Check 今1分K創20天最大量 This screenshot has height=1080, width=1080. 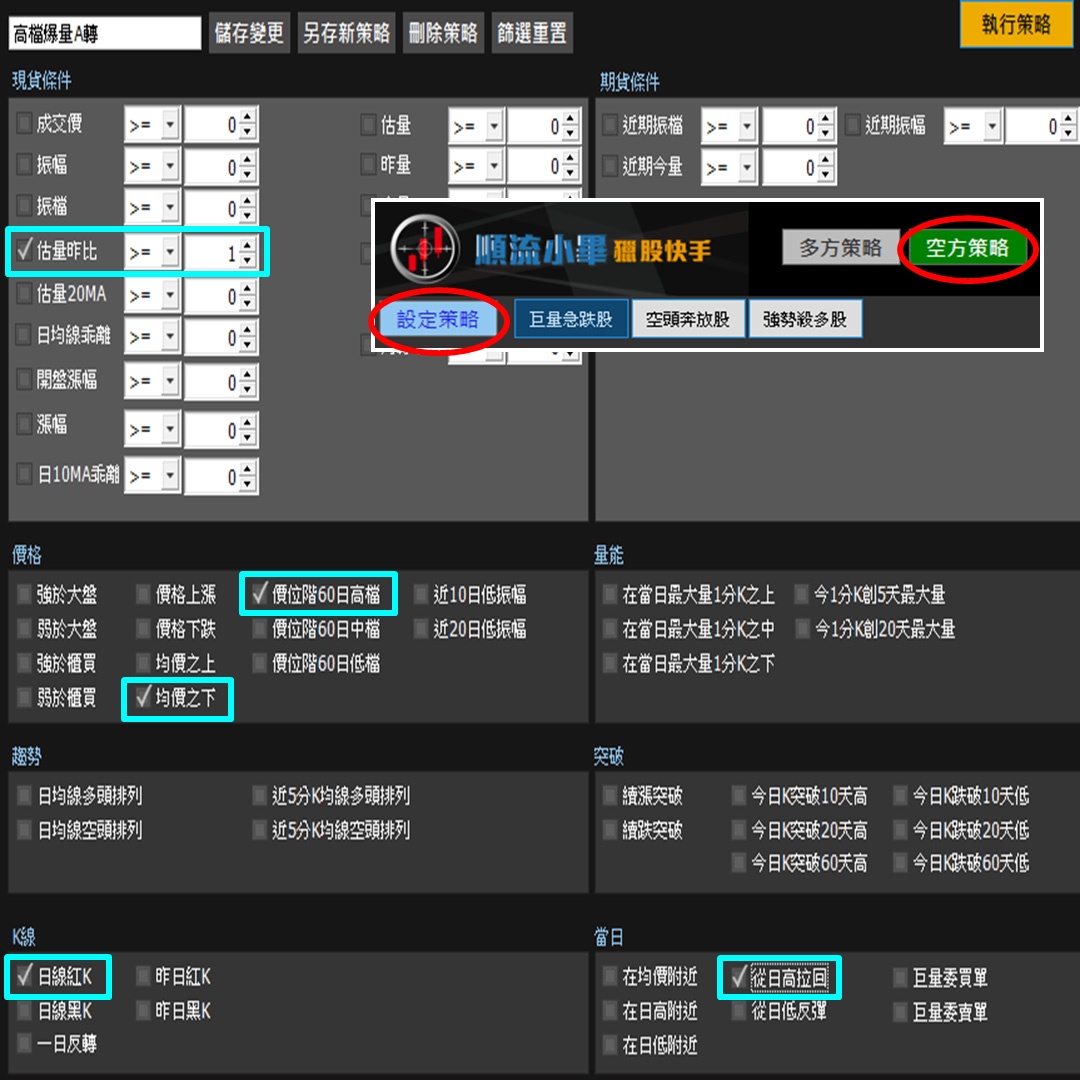pos(802,628)
